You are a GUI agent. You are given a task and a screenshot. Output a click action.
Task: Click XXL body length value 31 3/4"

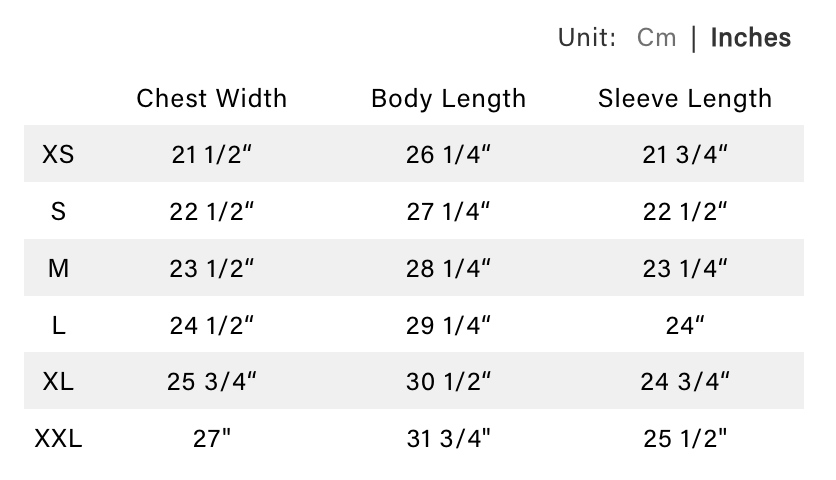coord(449,438)
